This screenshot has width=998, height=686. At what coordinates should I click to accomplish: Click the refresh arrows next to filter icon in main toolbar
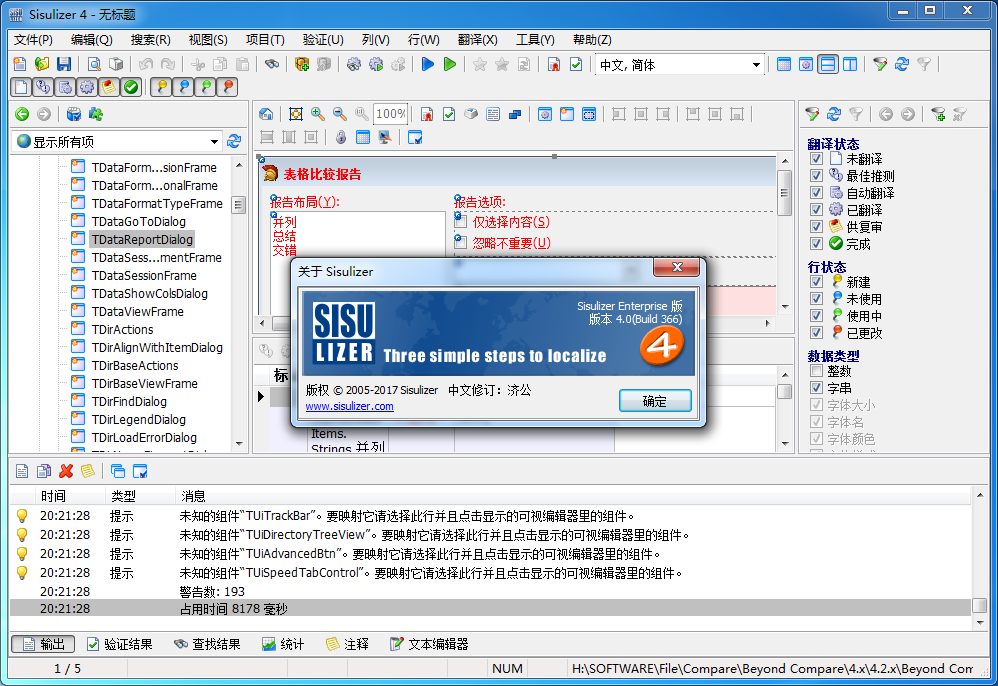[x=902, y=64]
